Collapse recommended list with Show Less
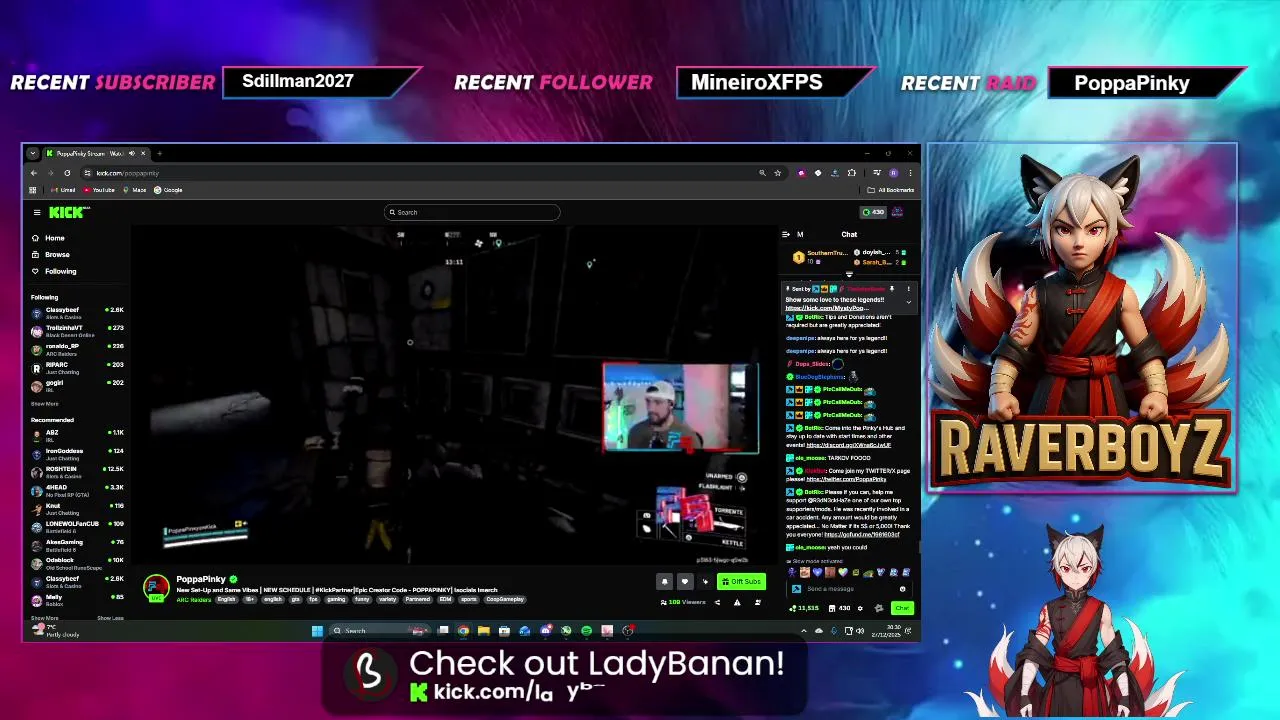The height and width of the screenshot is (720, 1280). tap(110, 618)
